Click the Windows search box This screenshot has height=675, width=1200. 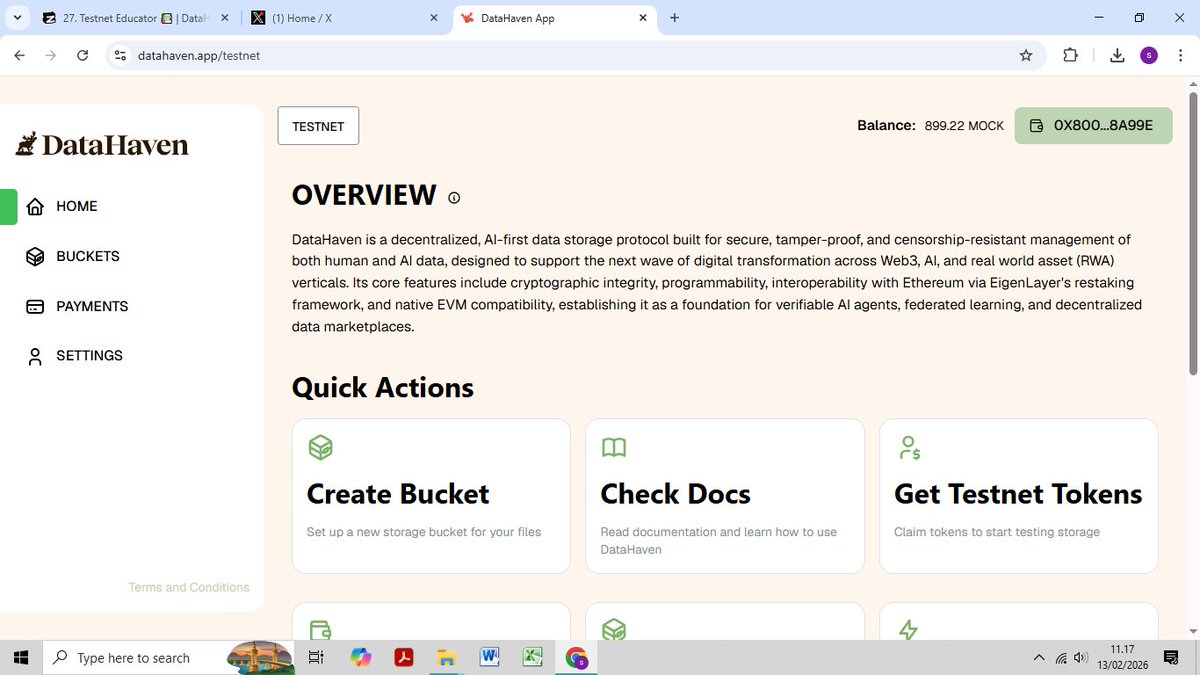168,658
